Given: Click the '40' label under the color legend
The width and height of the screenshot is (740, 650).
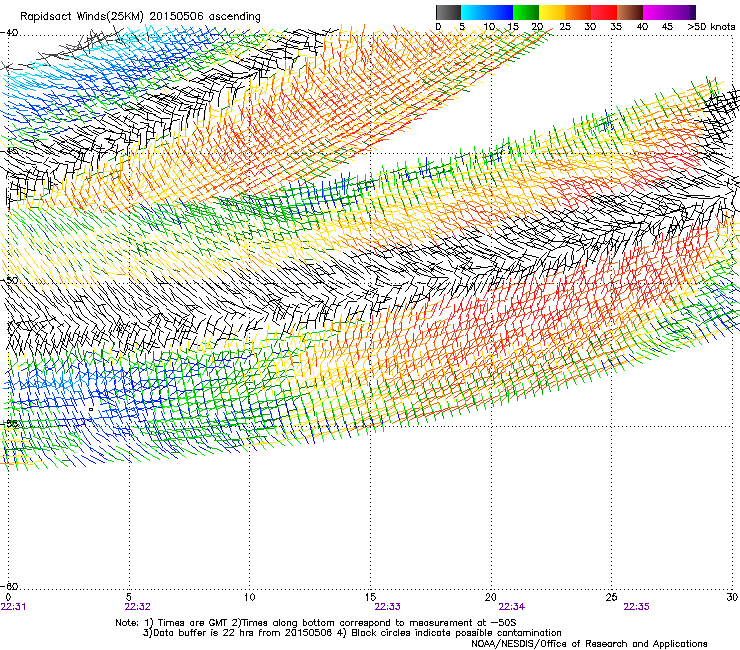Looking at the screenshot, I should [x=642, y=27].
